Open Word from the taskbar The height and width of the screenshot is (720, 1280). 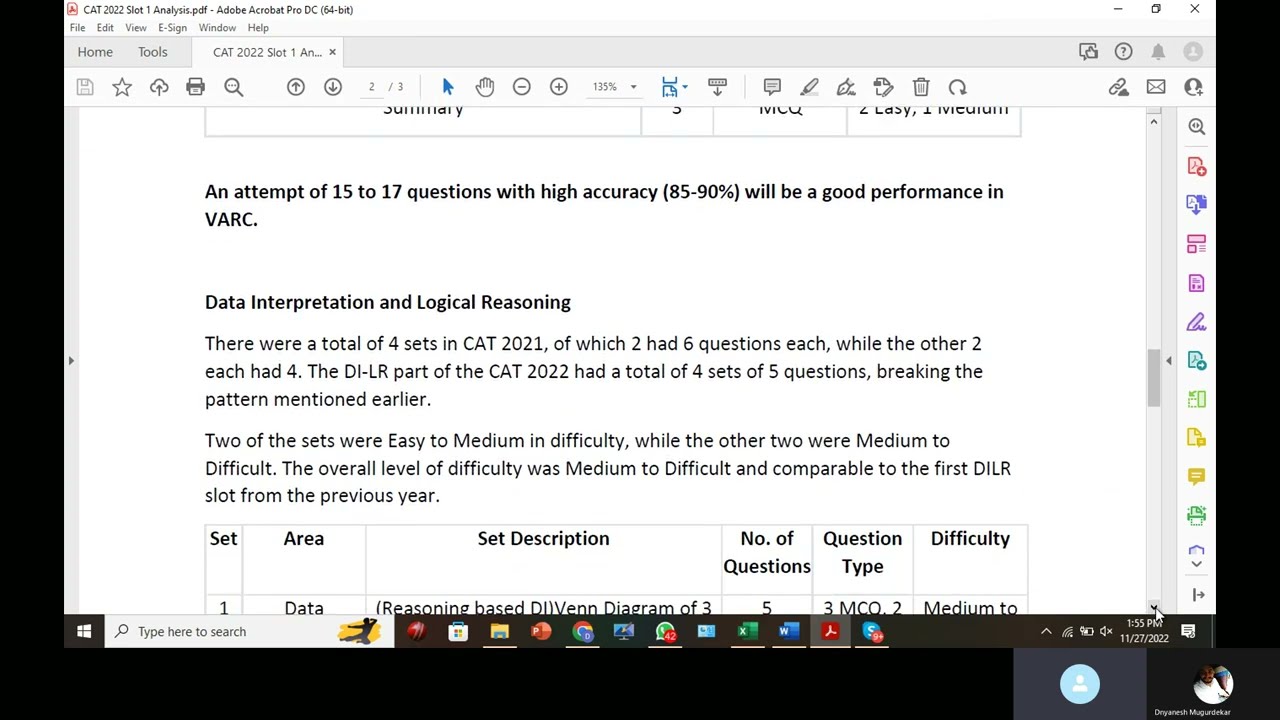(788, 631)
